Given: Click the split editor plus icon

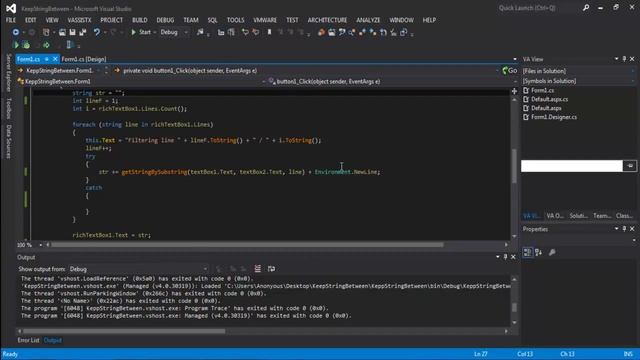Looking at the screenshot, I should [514, 91].
